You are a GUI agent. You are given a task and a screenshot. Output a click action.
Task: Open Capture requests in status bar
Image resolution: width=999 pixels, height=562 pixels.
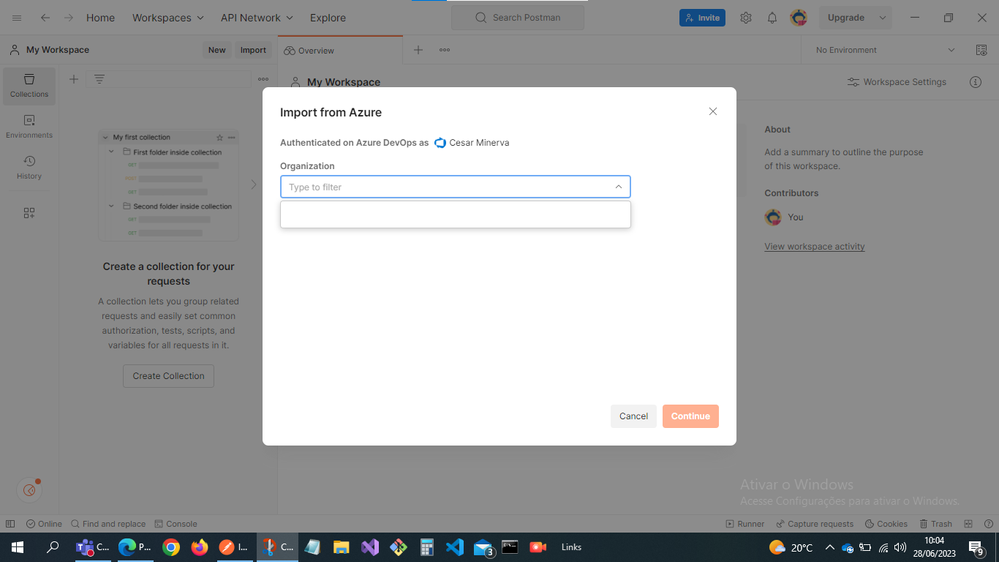coord(814,524)
